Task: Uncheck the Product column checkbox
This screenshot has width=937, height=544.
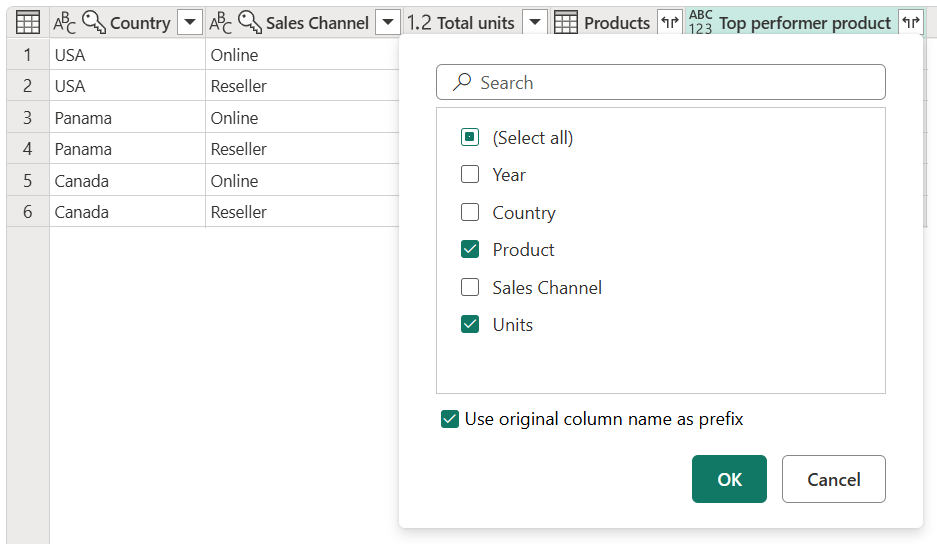Action: click(470, 250)
